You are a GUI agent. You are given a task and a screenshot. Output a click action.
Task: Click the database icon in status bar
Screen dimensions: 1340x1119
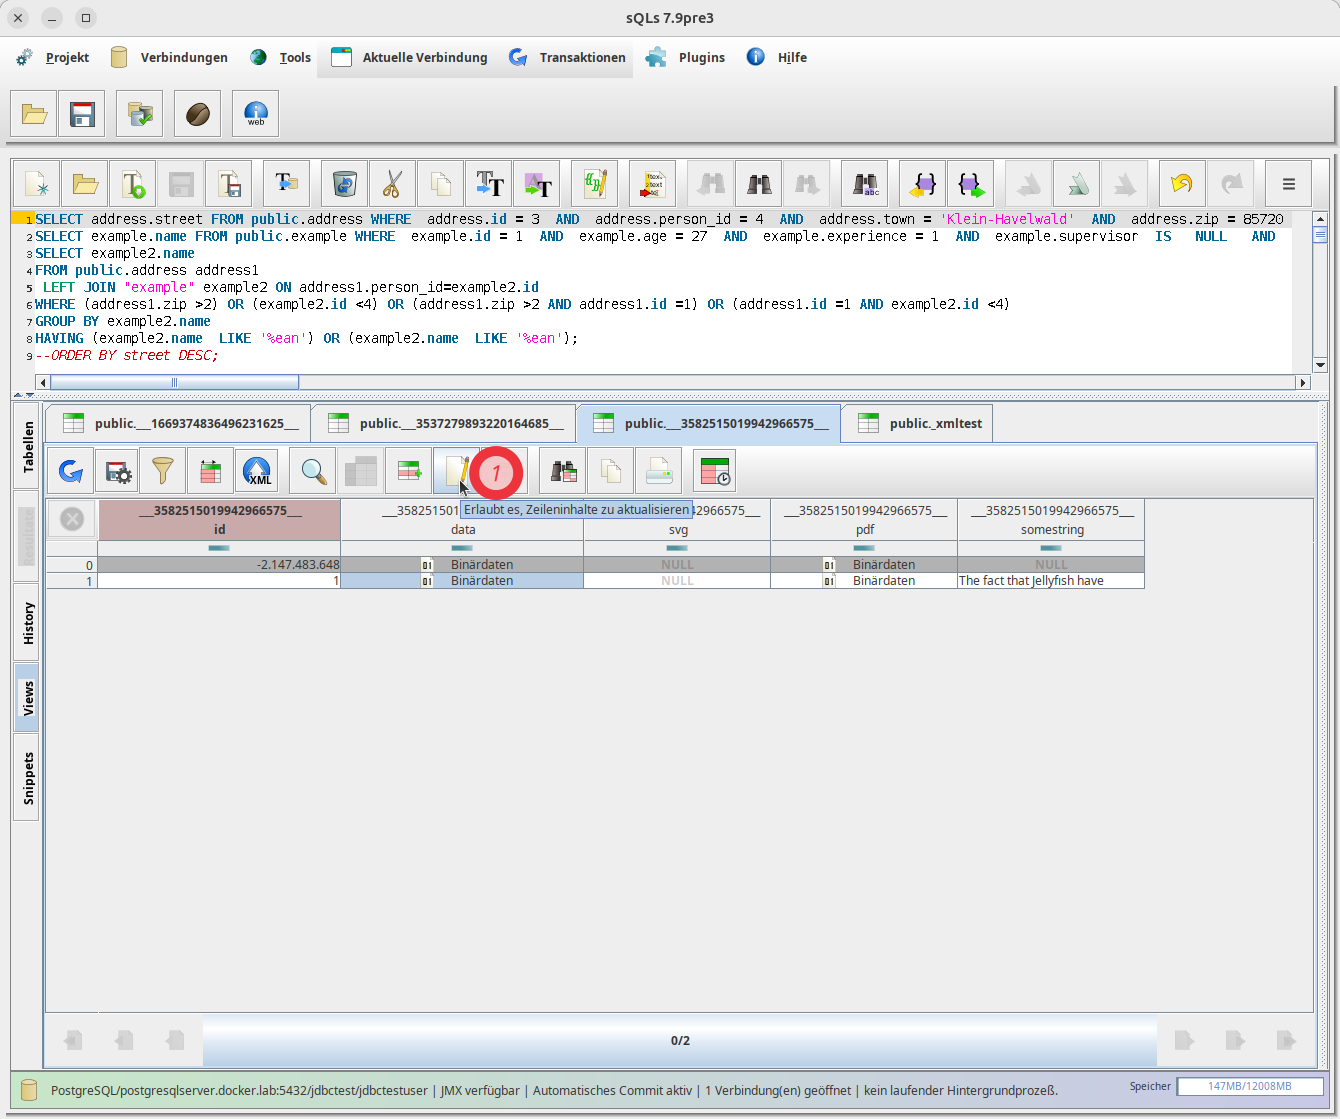pos(29,1090)
